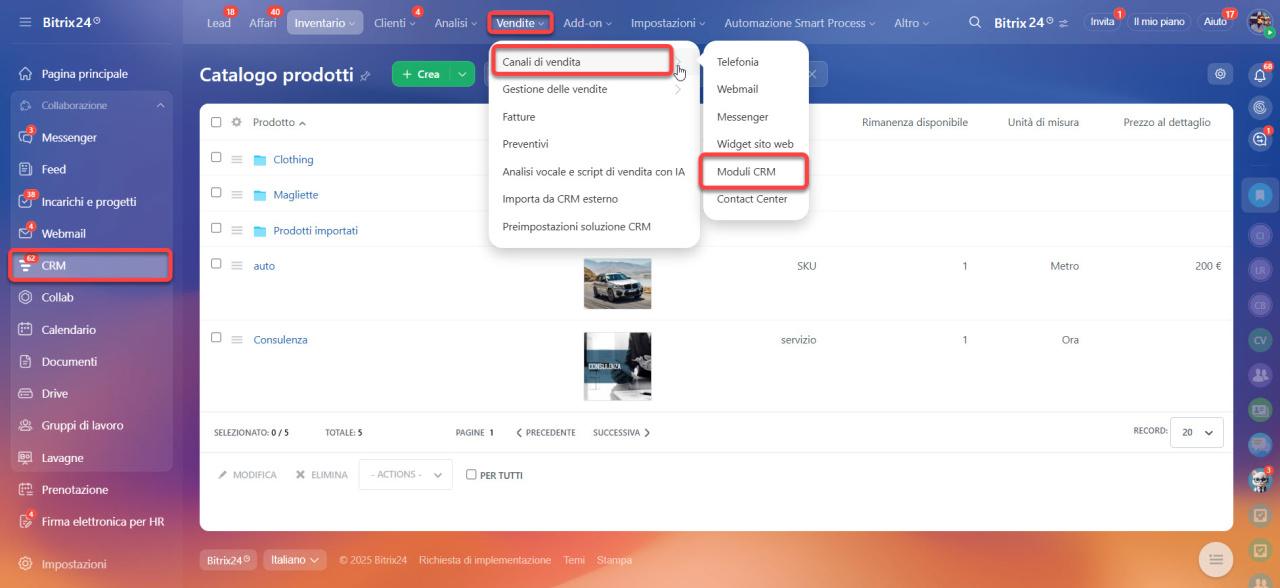1280x588 pixels.
Task: Pin the Catalogo prodotti page icon
Action: 365,75
